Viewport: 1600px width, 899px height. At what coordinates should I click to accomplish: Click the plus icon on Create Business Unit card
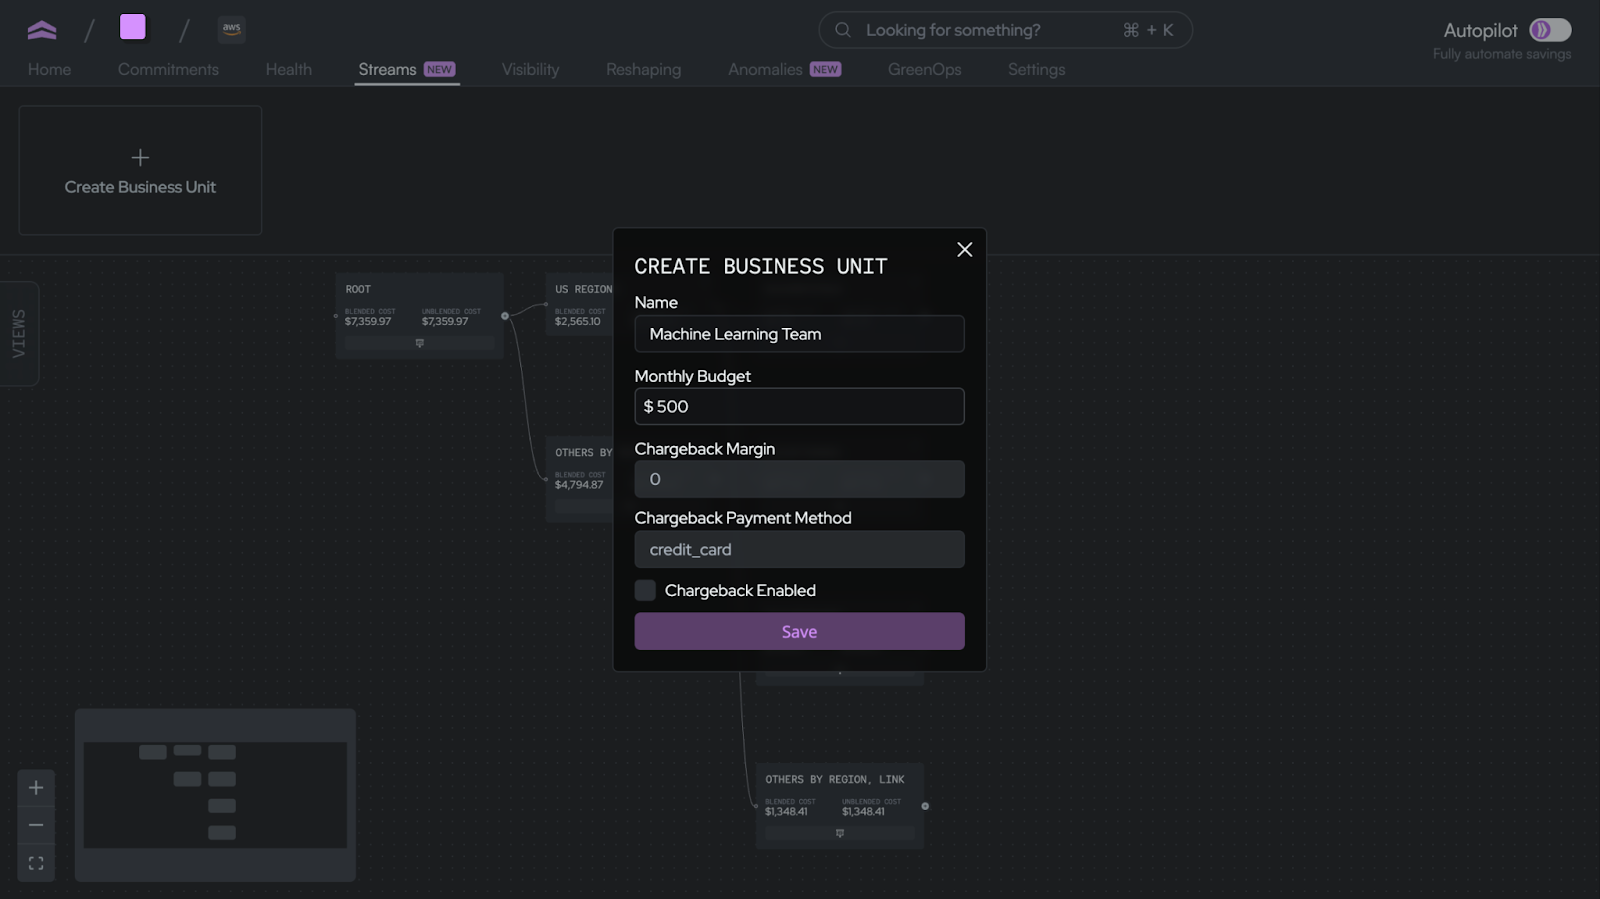point(140,157)
